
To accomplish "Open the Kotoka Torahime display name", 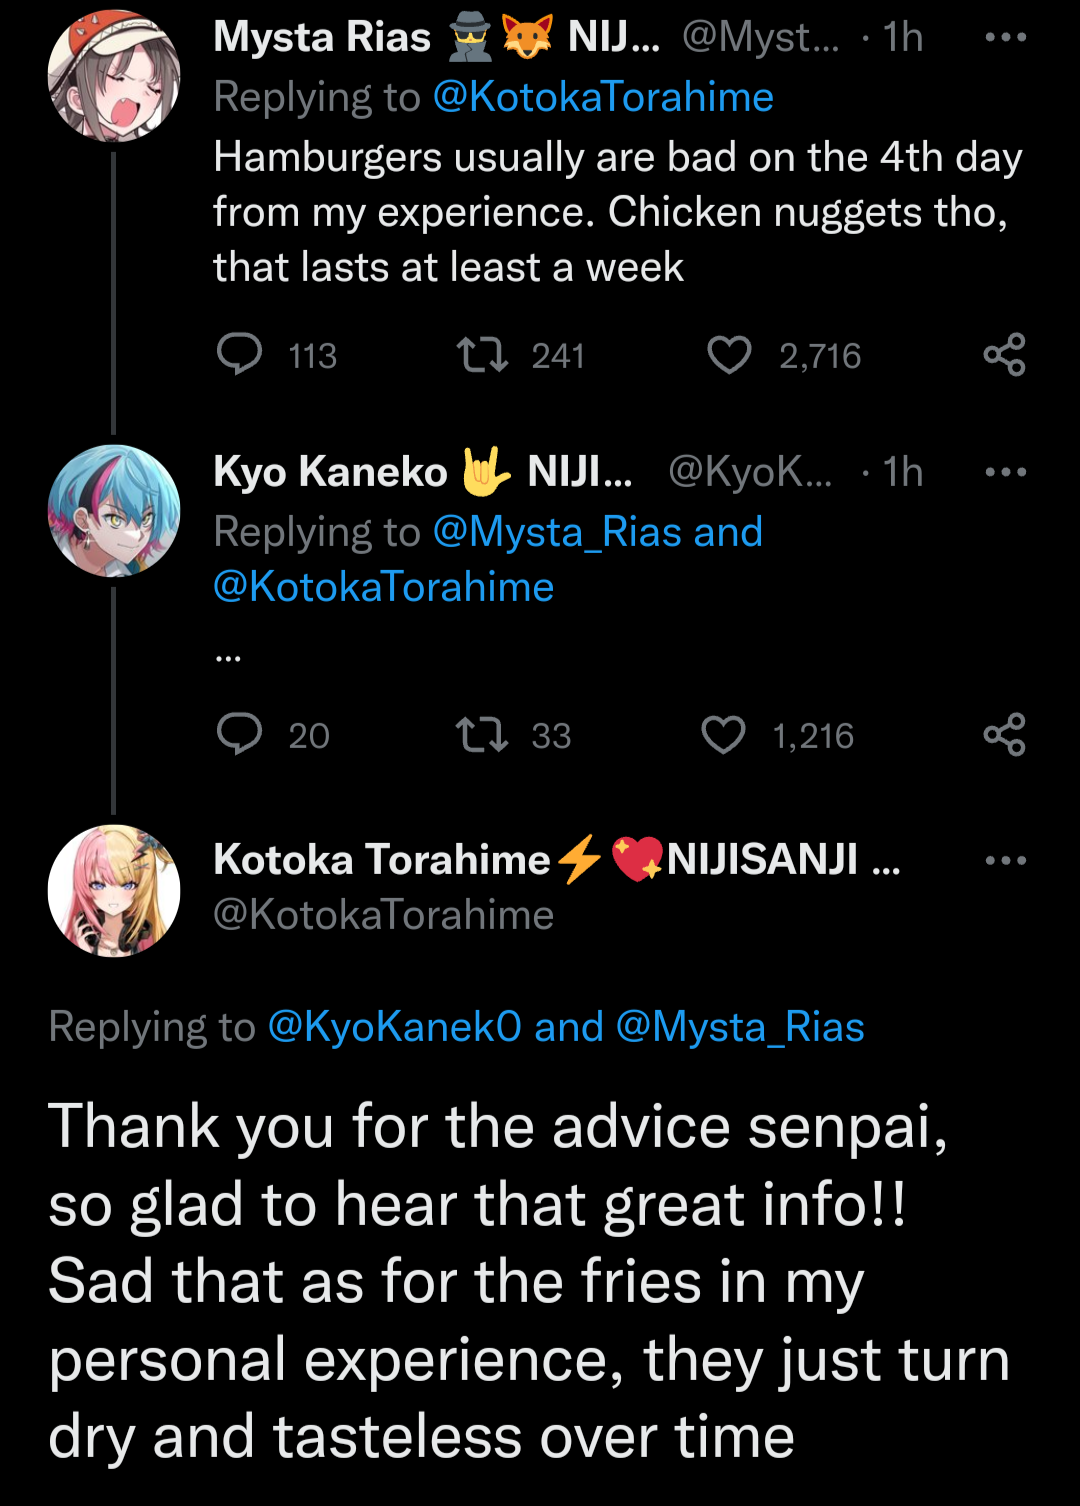I will [382, 860].
